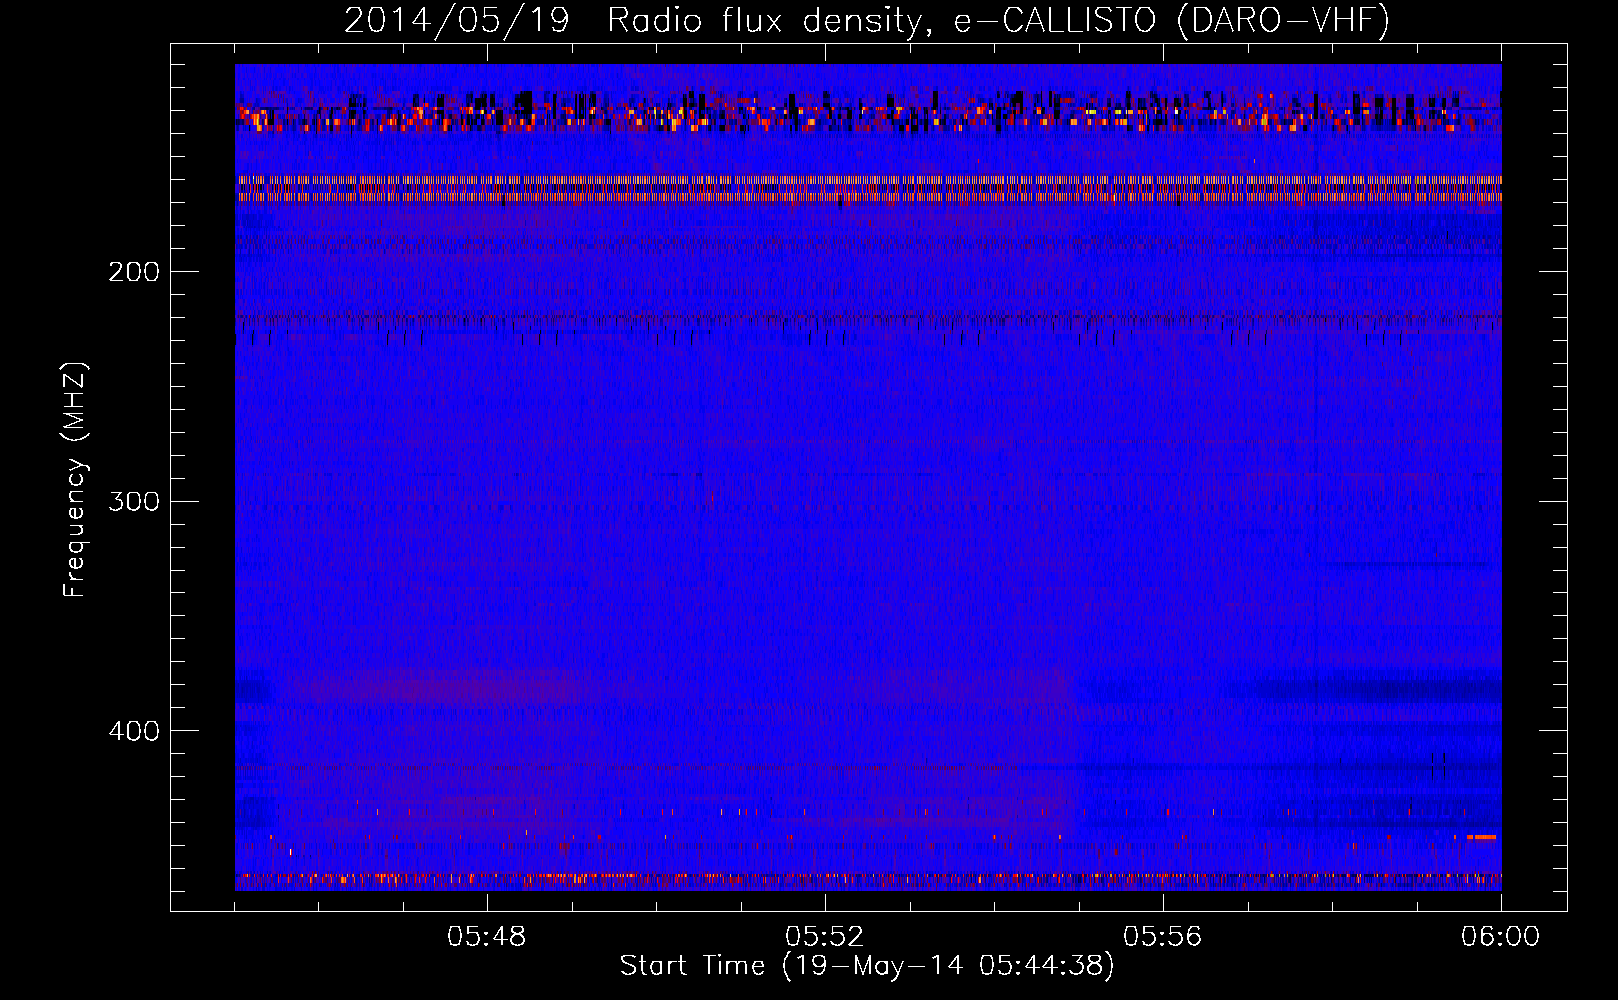Viewport: 1618px width, 1000px height.
Task: Click the plot title '2014/05/19 Radio flux density'
Action: tap(867, 20)
